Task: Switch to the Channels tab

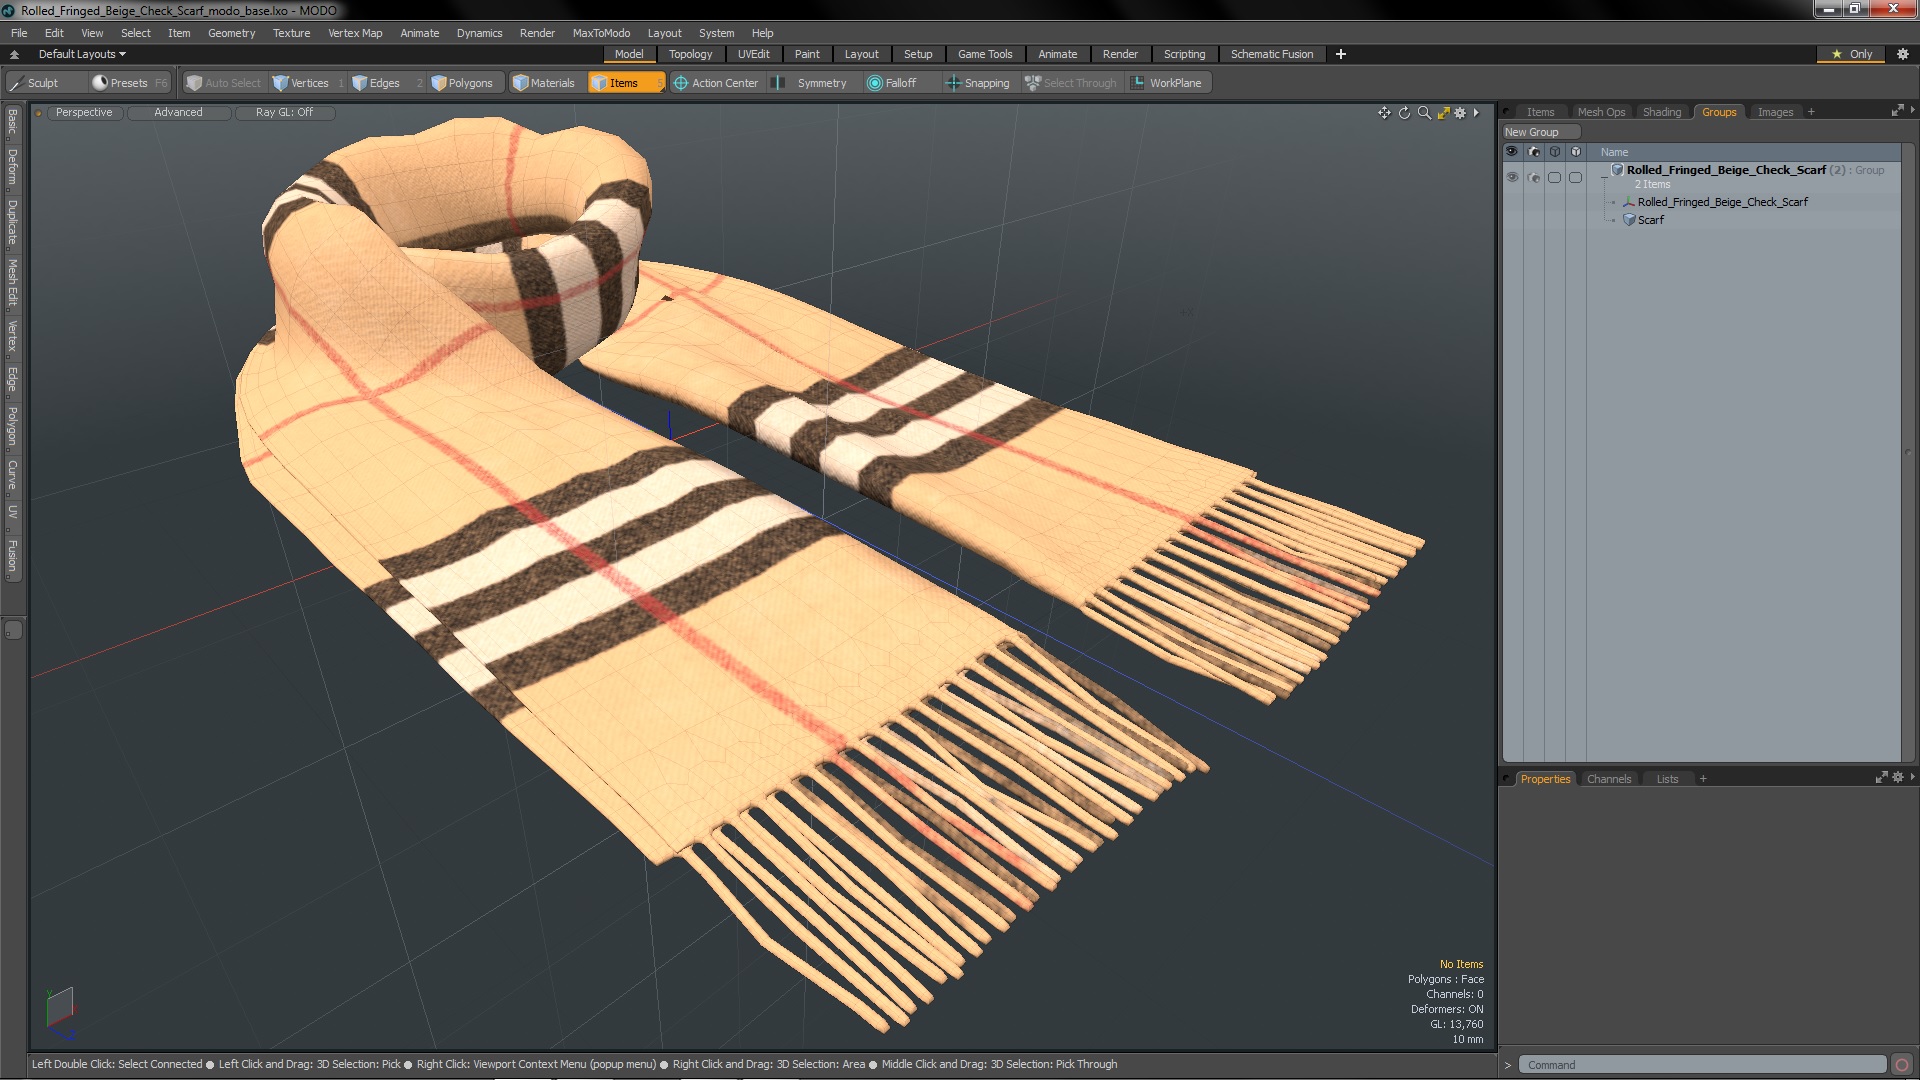Action: [1608, 779]
